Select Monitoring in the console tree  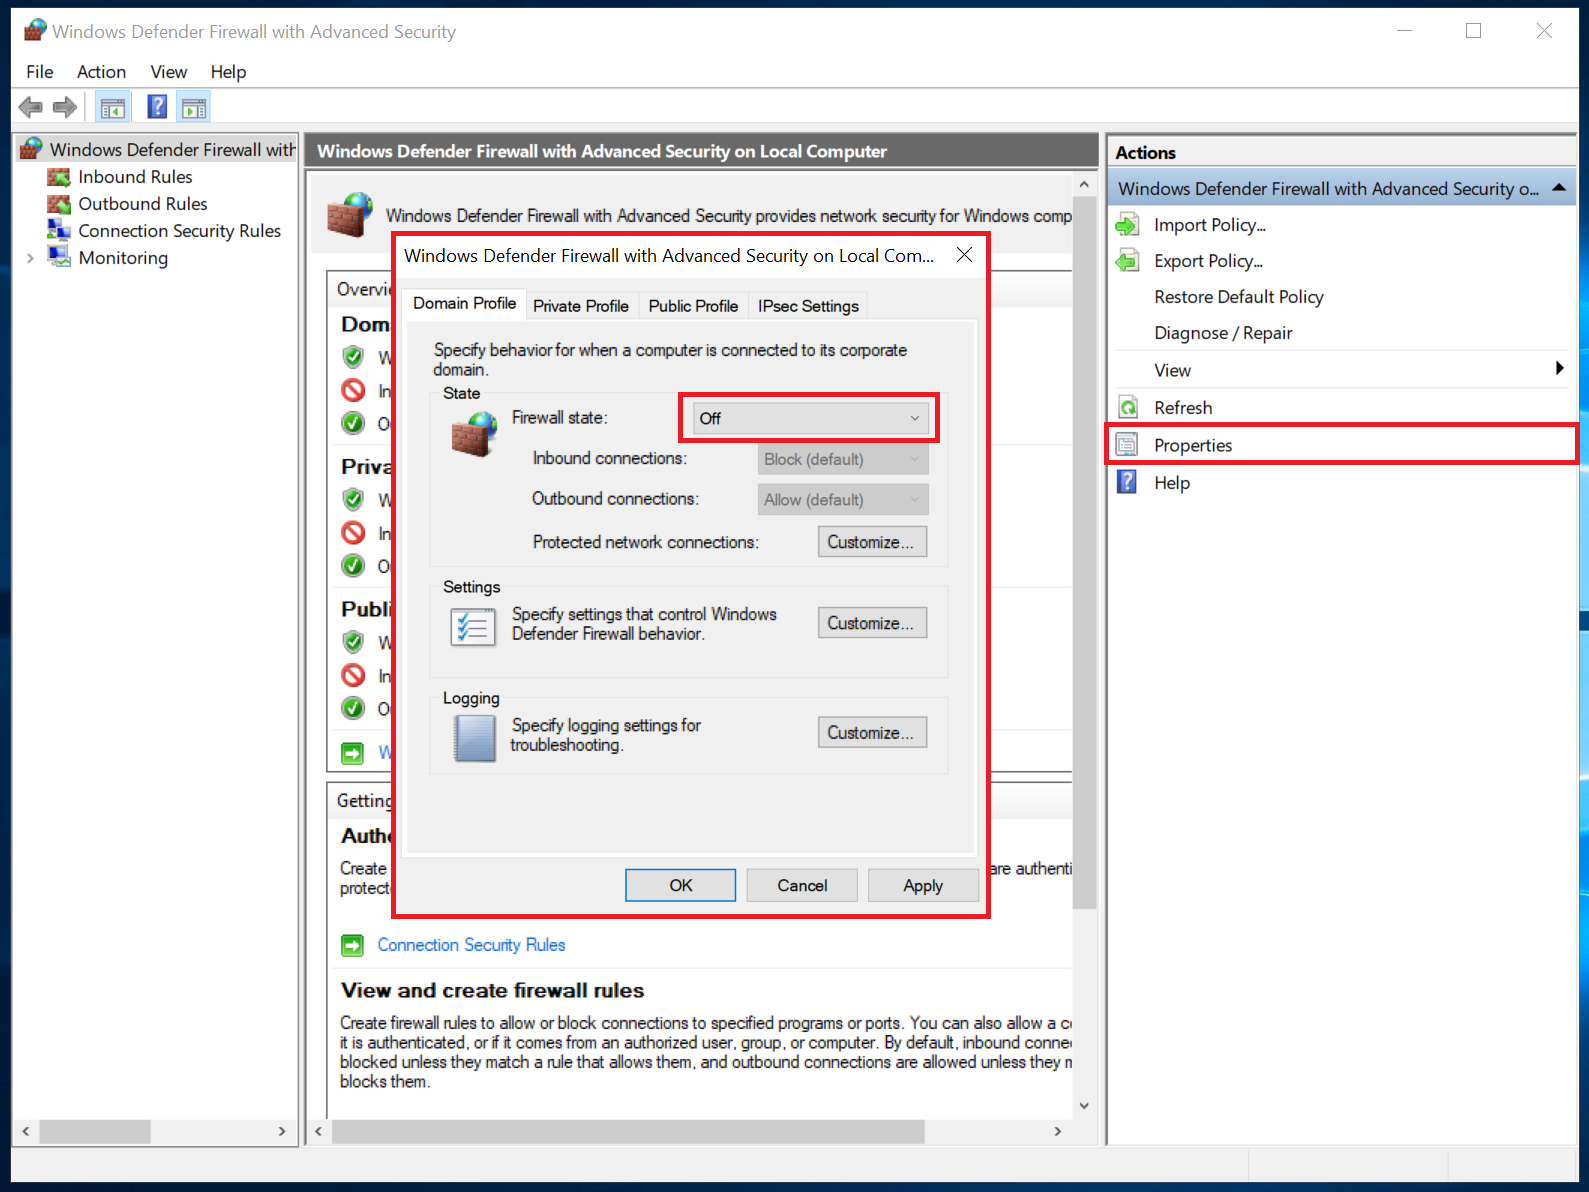(123, 258)
